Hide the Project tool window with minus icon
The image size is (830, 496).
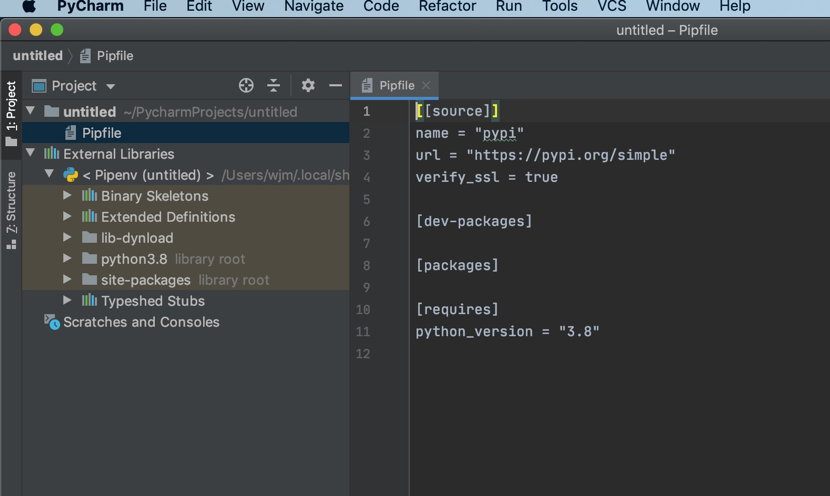click(x=336, y=86)
